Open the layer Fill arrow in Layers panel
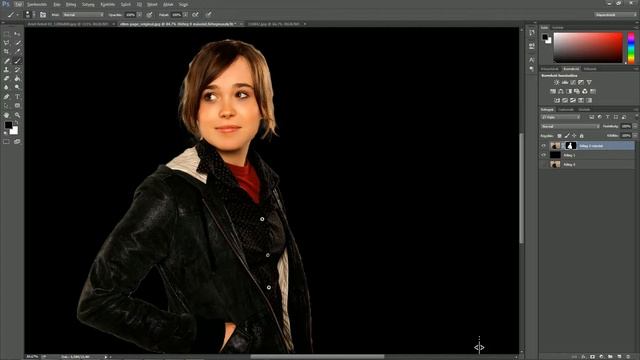Image resolution: width=640 pixels, height=360 pixels. 635,136
